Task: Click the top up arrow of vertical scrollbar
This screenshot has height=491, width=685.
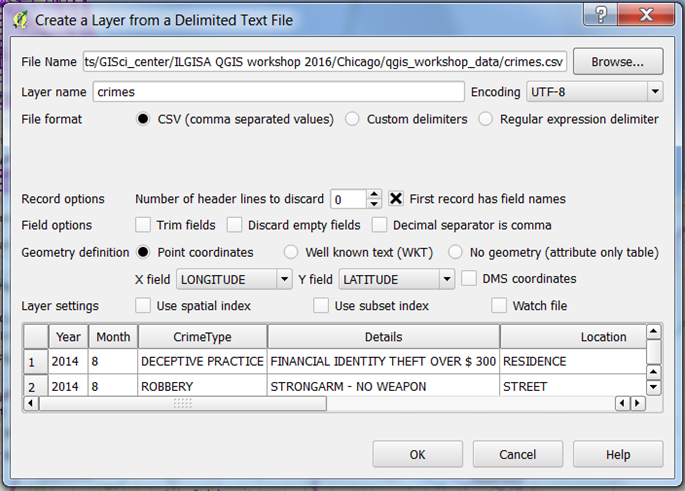Action: click(x=653, y=332)
